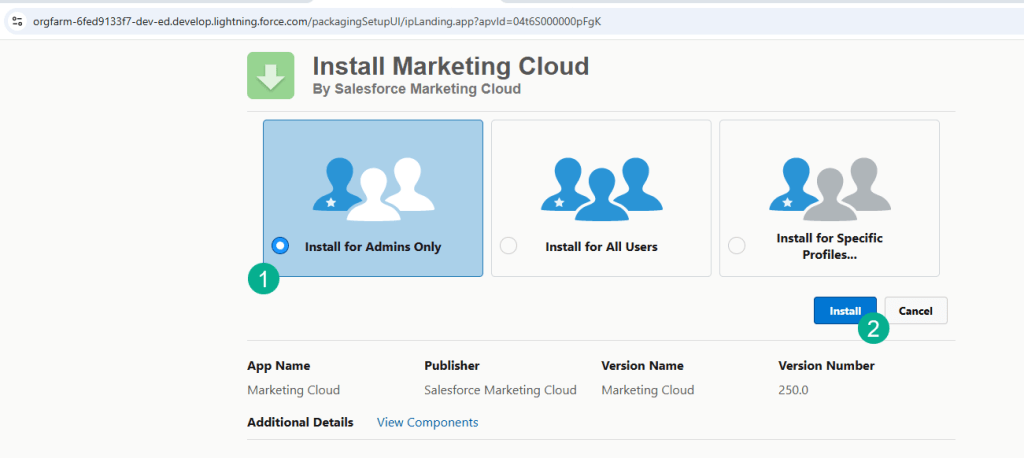Click the green download arrow package icon
The image size is (1024, 458).
coord(270,76)
